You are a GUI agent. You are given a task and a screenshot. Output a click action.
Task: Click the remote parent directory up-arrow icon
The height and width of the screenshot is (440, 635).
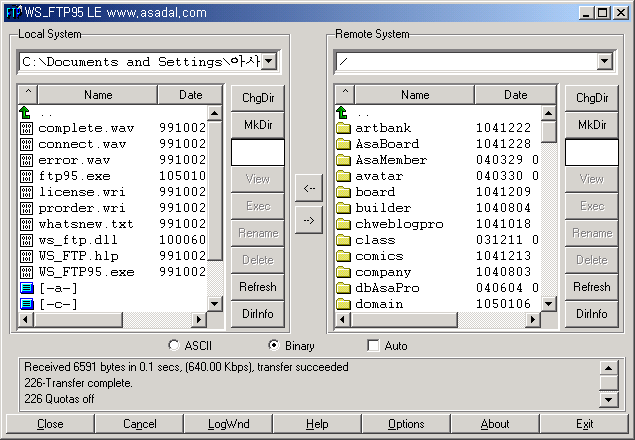click(342, 112)
